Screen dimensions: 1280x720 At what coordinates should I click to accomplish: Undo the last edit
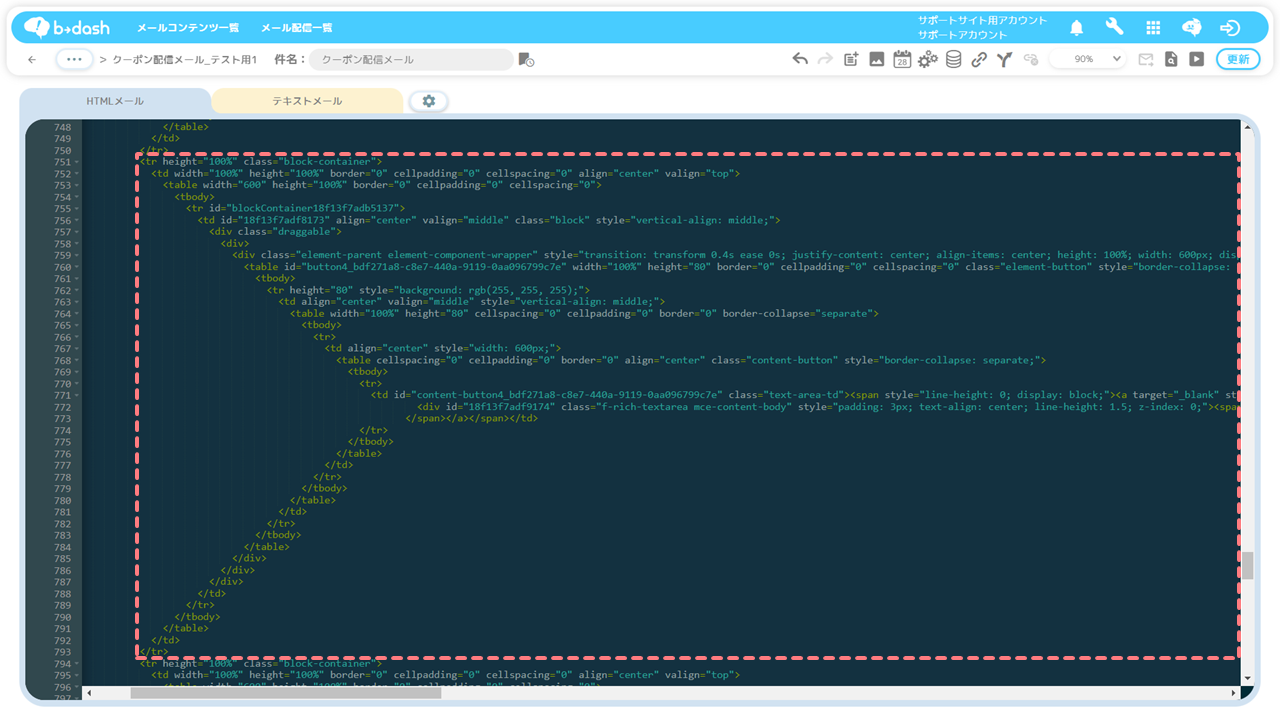[800, 59]
